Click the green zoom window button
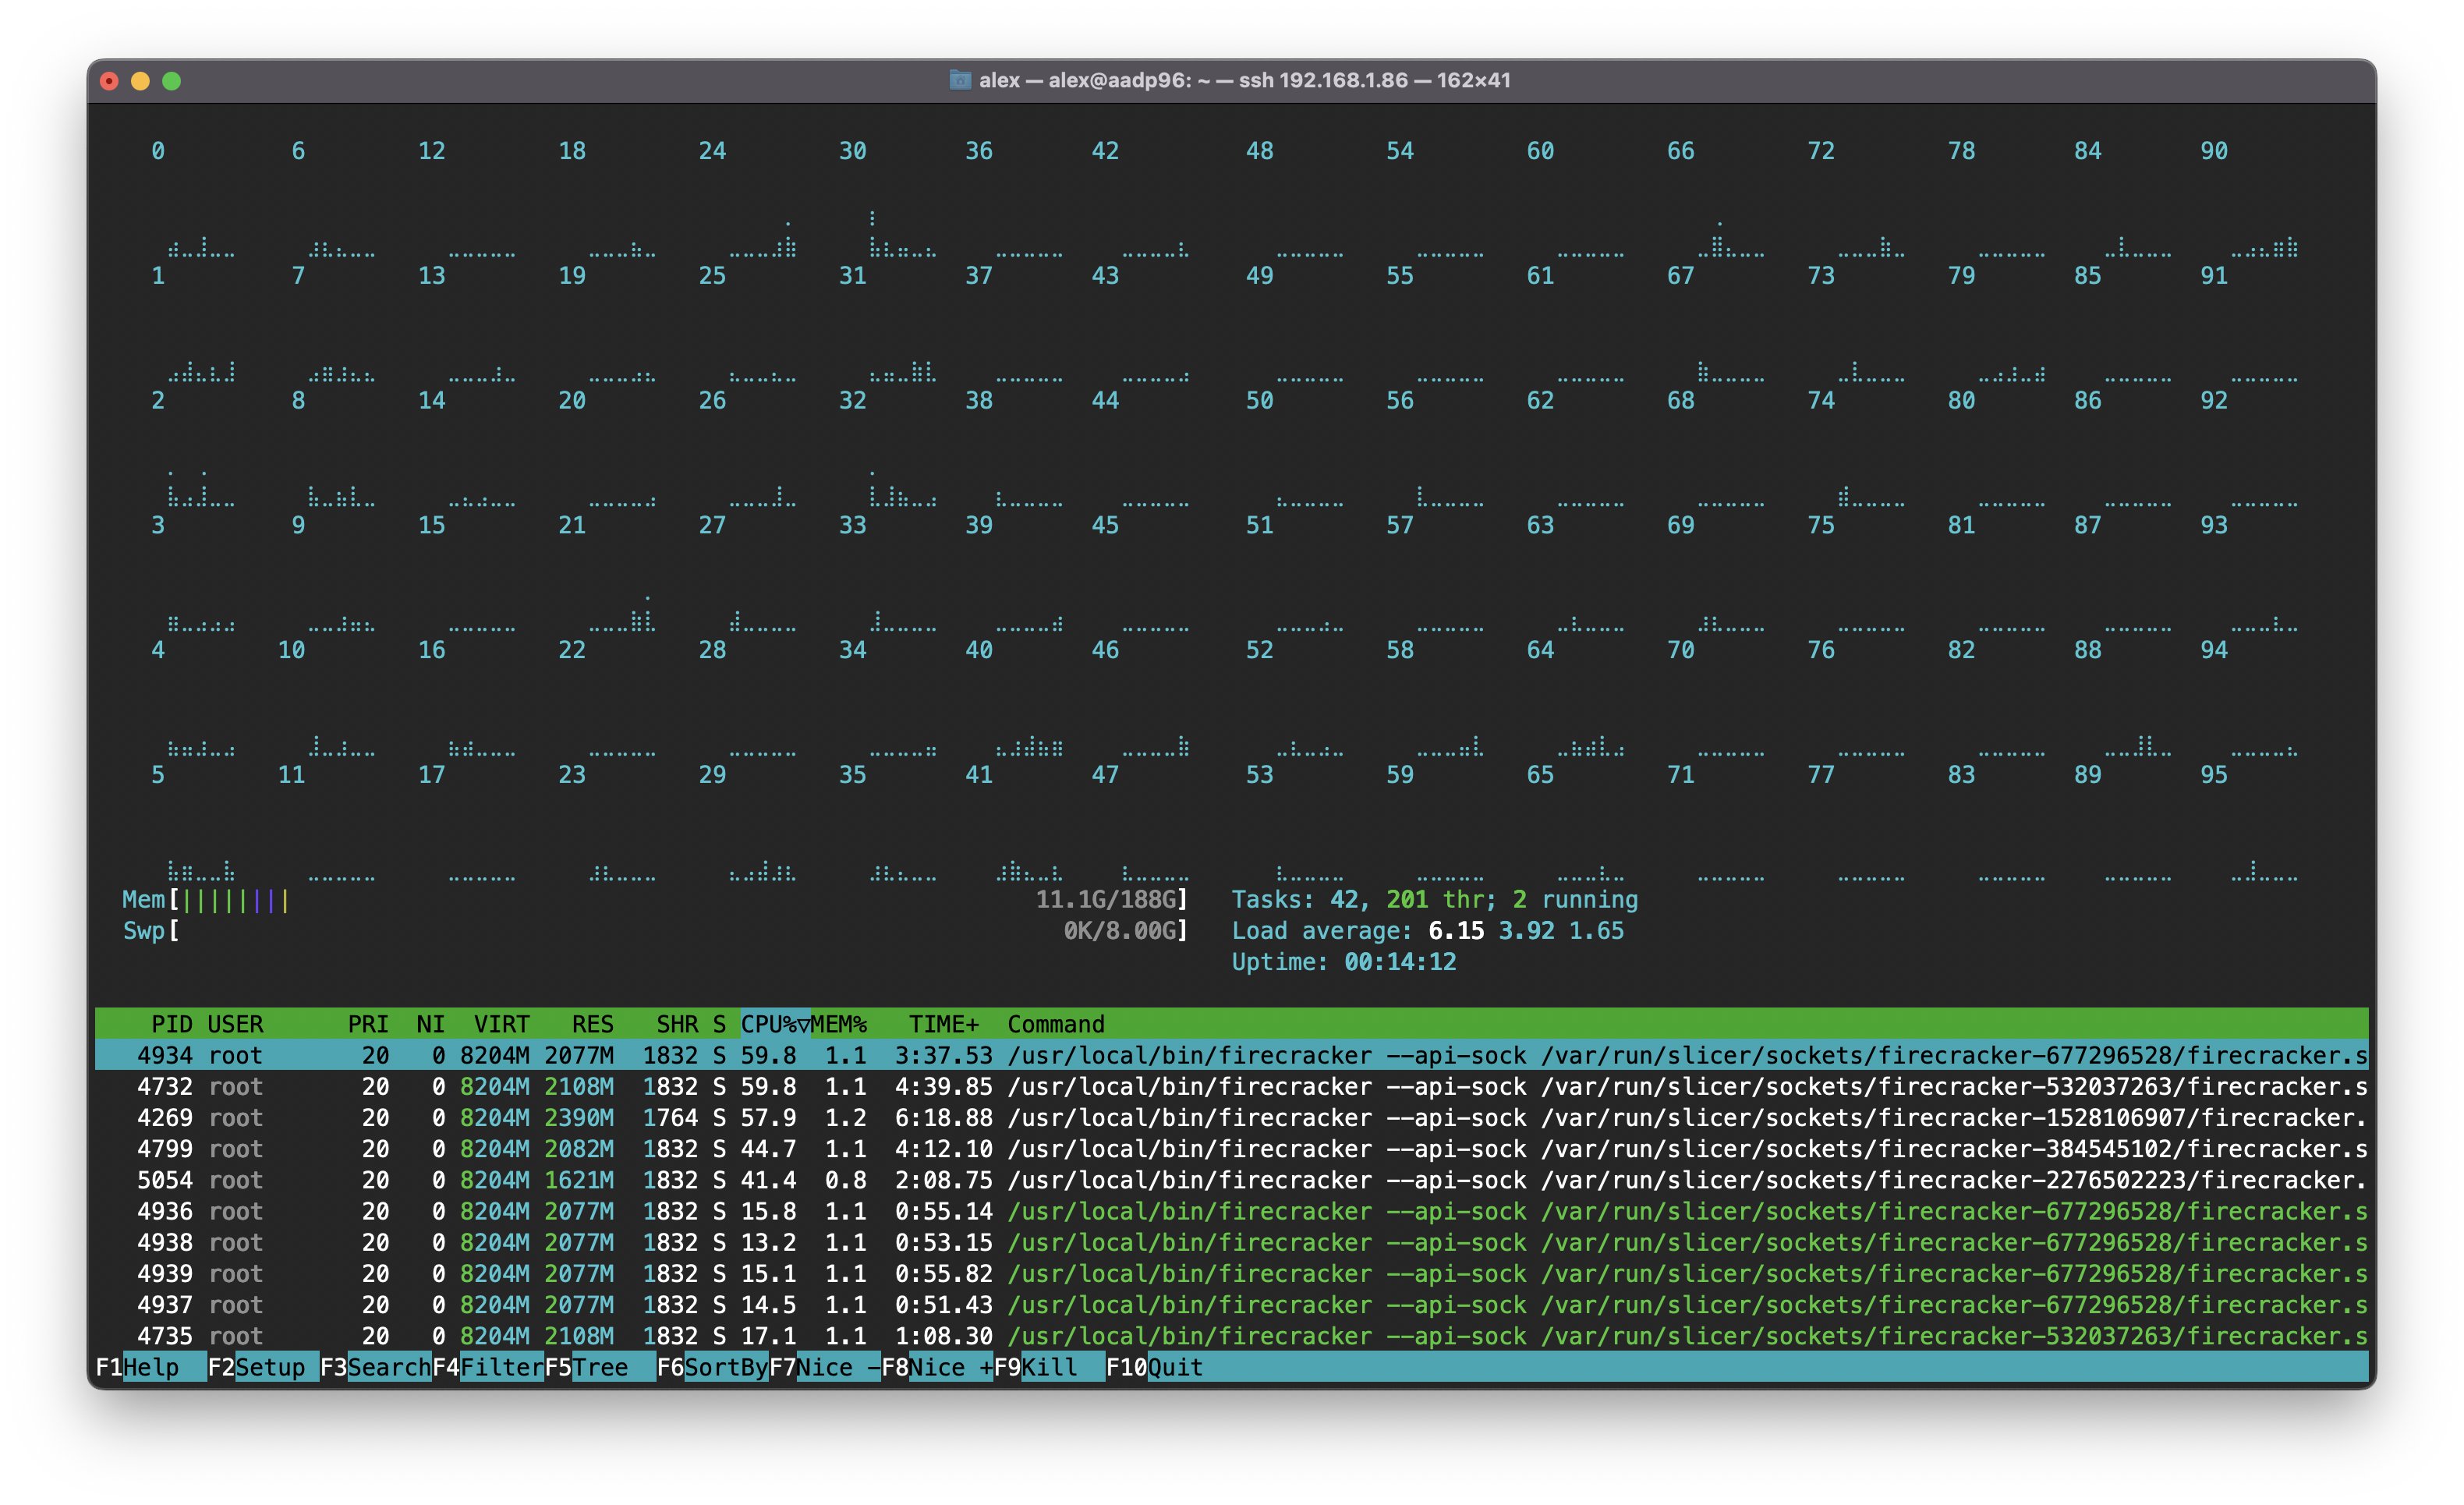This screenshot has width=2464, height=1505. [172, 81]
